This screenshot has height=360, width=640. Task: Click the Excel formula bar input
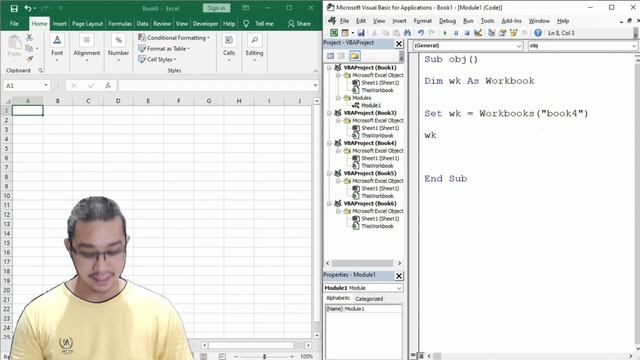[x=216, y=85]
